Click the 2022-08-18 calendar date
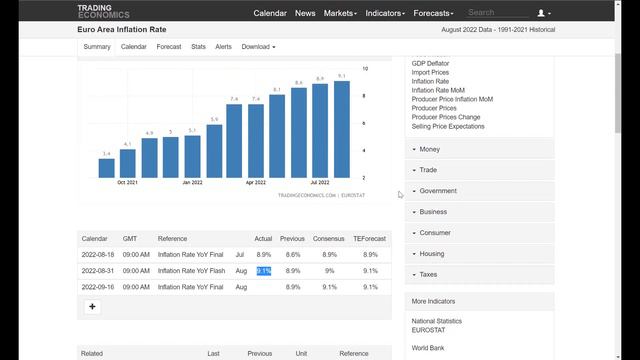This screenshot has width=640, height=360. coord(98,255)
